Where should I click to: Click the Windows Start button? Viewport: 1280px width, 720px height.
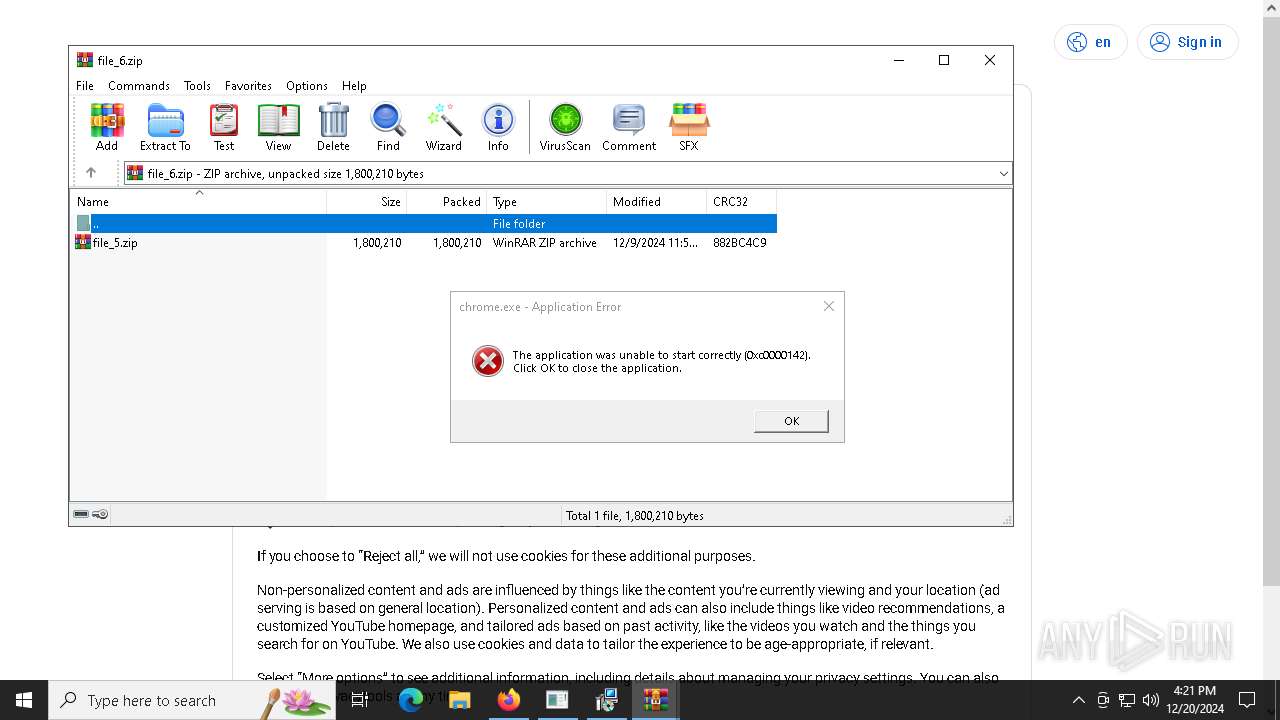coord(24,700)
